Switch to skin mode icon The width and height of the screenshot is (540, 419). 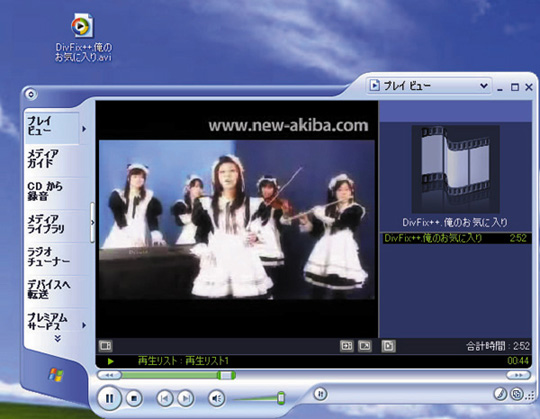click(x=517, y=394)
